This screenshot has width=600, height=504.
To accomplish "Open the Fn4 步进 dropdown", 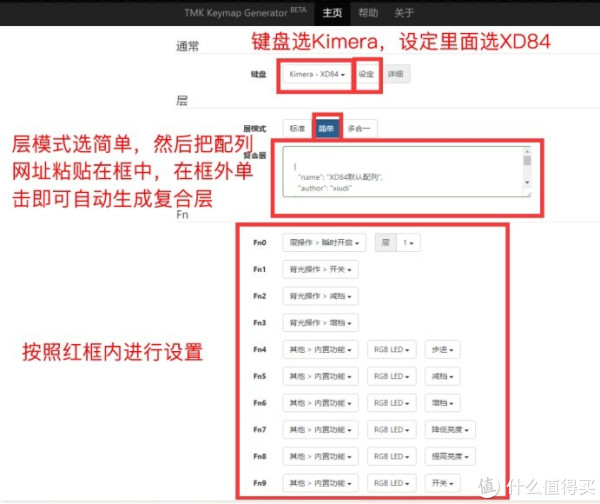I will click(442, 350).
